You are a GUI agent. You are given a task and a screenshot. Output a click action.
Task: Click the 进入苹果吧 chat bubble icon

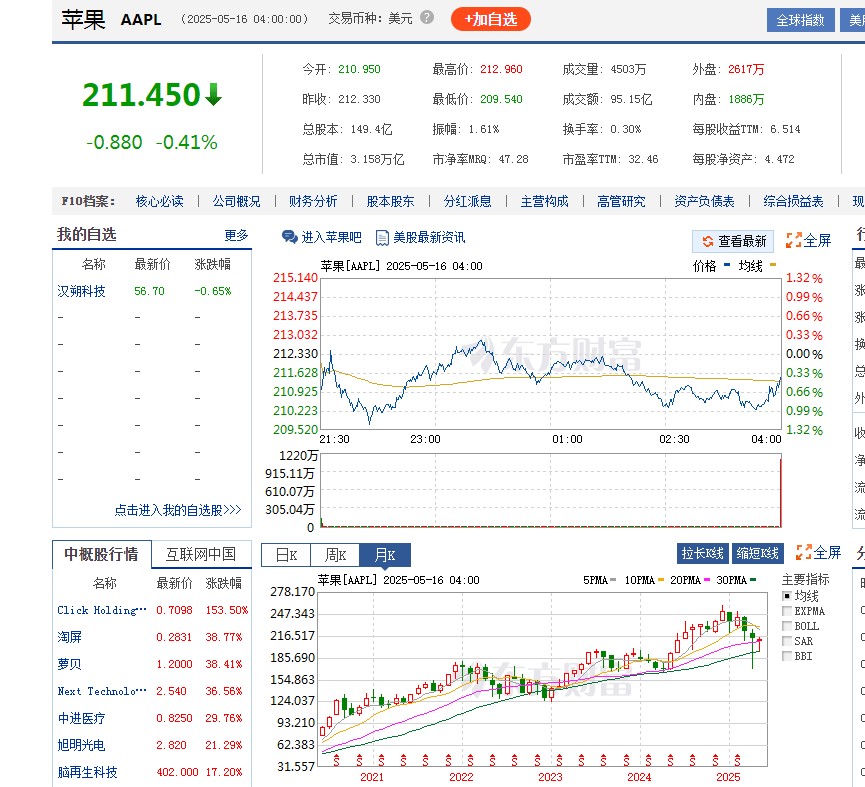[290, 237]
